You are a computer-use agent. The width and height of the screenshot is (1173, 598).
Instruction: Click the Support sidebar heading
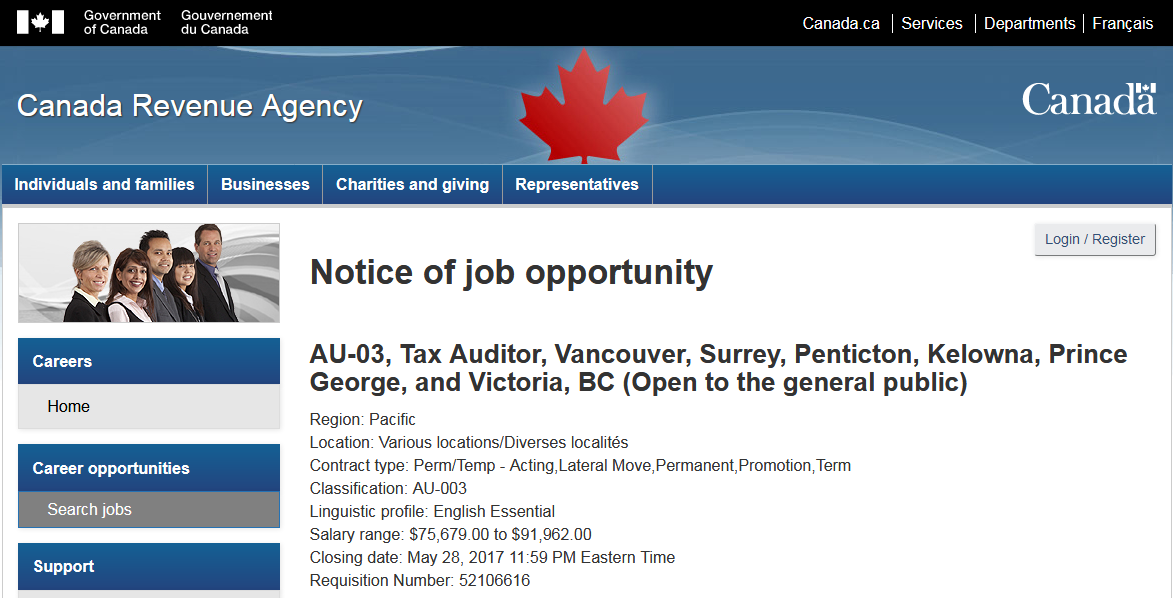tap(64, 566)
